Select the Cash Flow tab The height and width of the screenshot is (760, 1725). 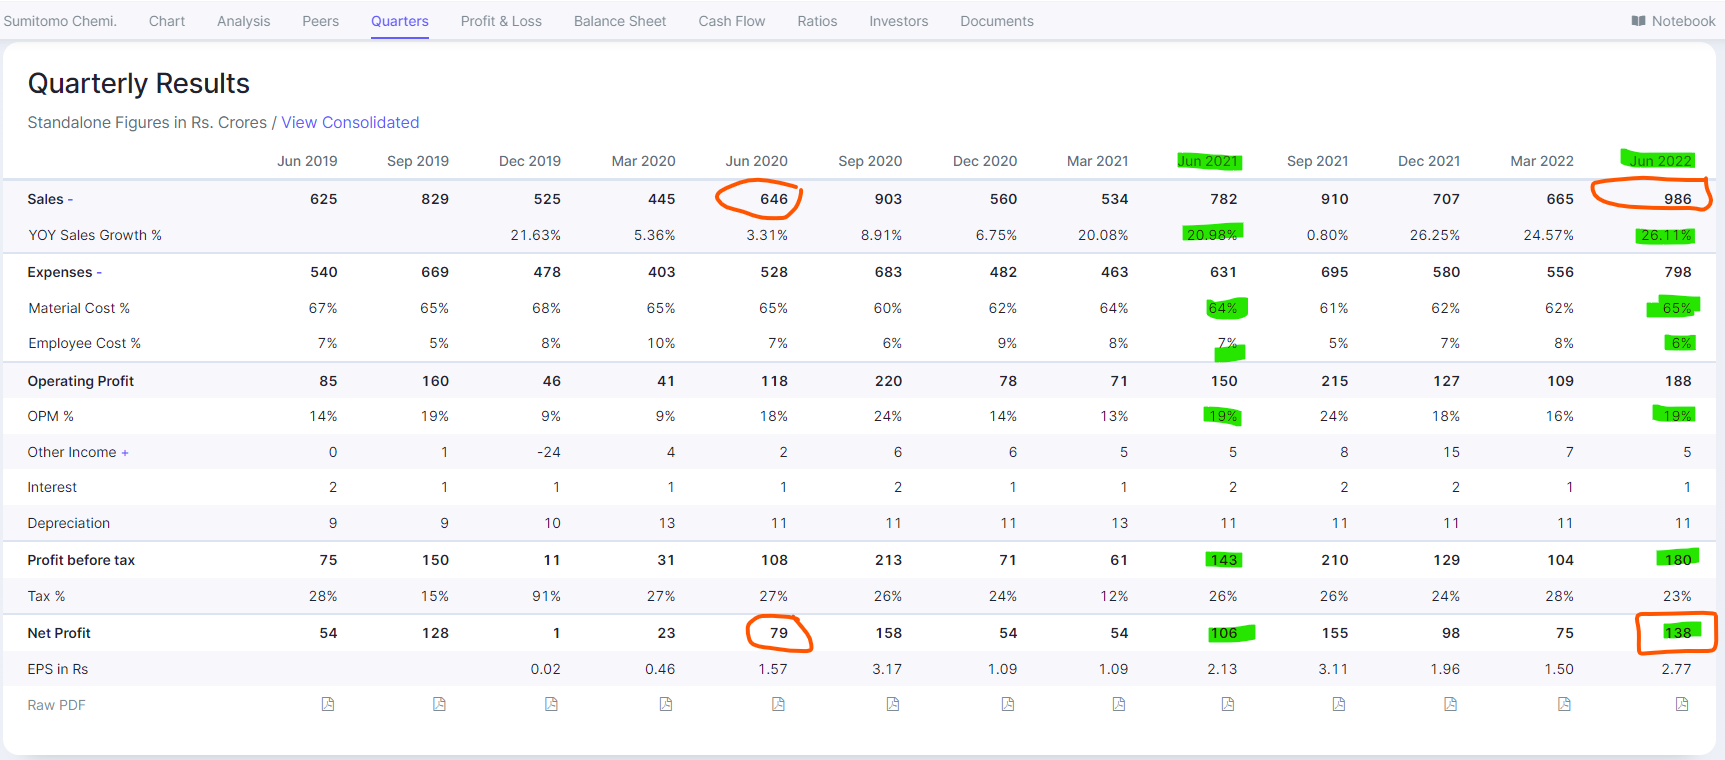pyautogui.click(x=731, y=21)
